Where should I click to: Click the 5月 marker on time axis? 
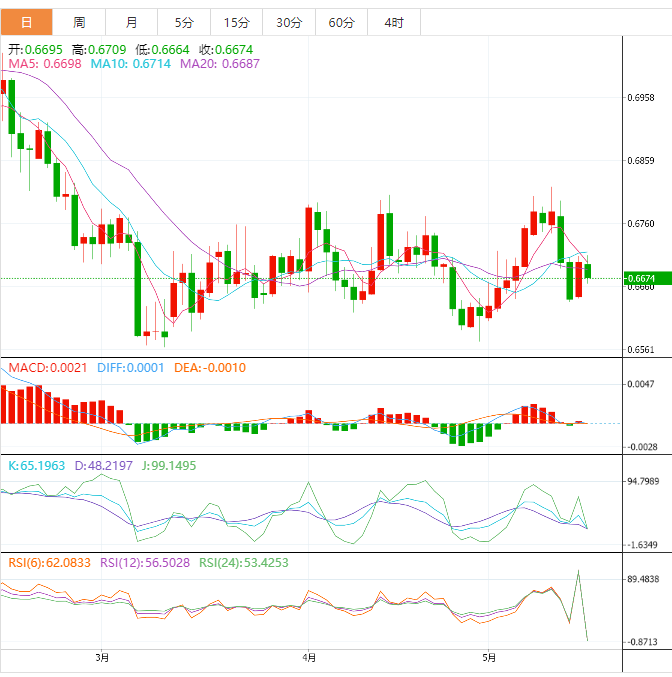tap(488, 657)
